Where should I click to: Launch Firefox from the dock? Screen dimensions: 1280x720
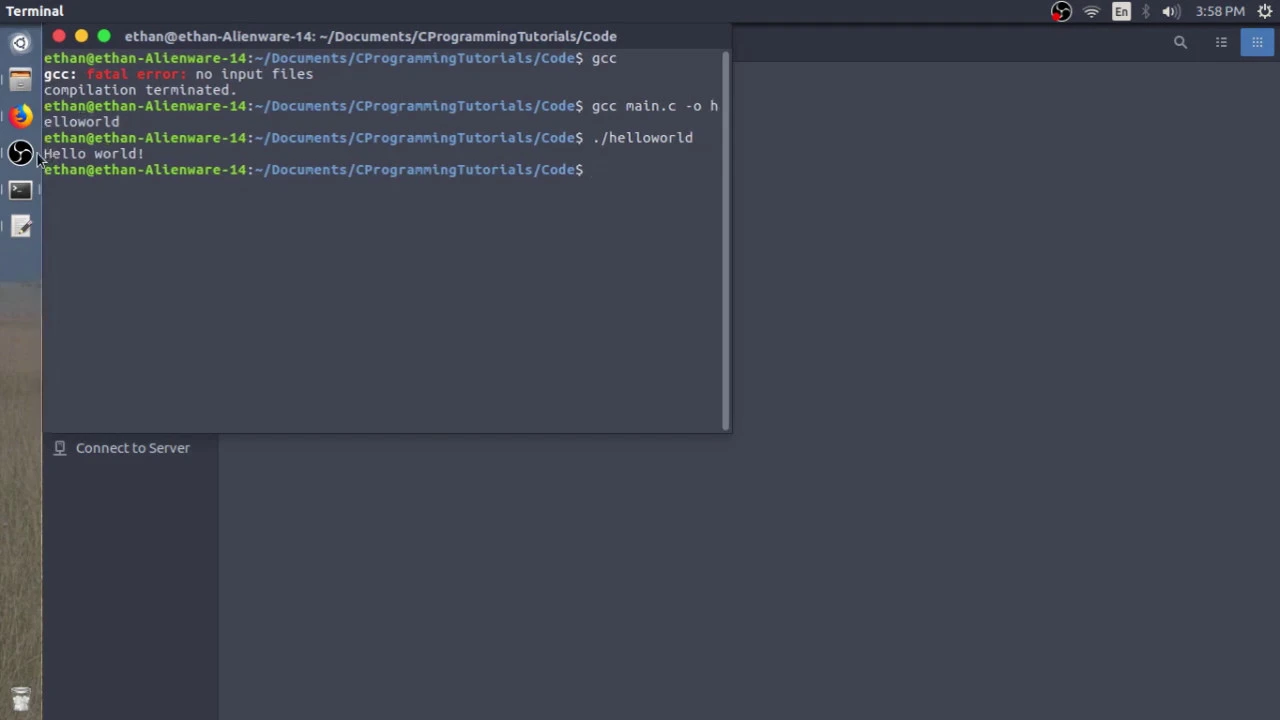tap(20, 116)
